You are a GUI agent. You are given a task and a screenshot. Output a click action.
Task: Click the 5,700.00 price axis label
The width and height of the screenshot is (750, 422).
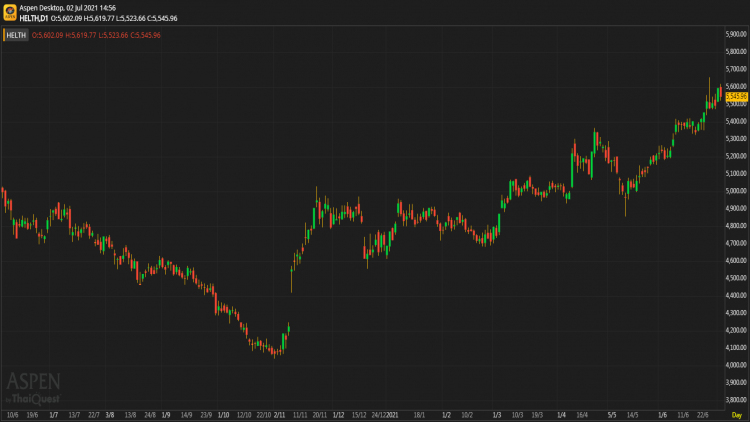[x=736, y=69]
